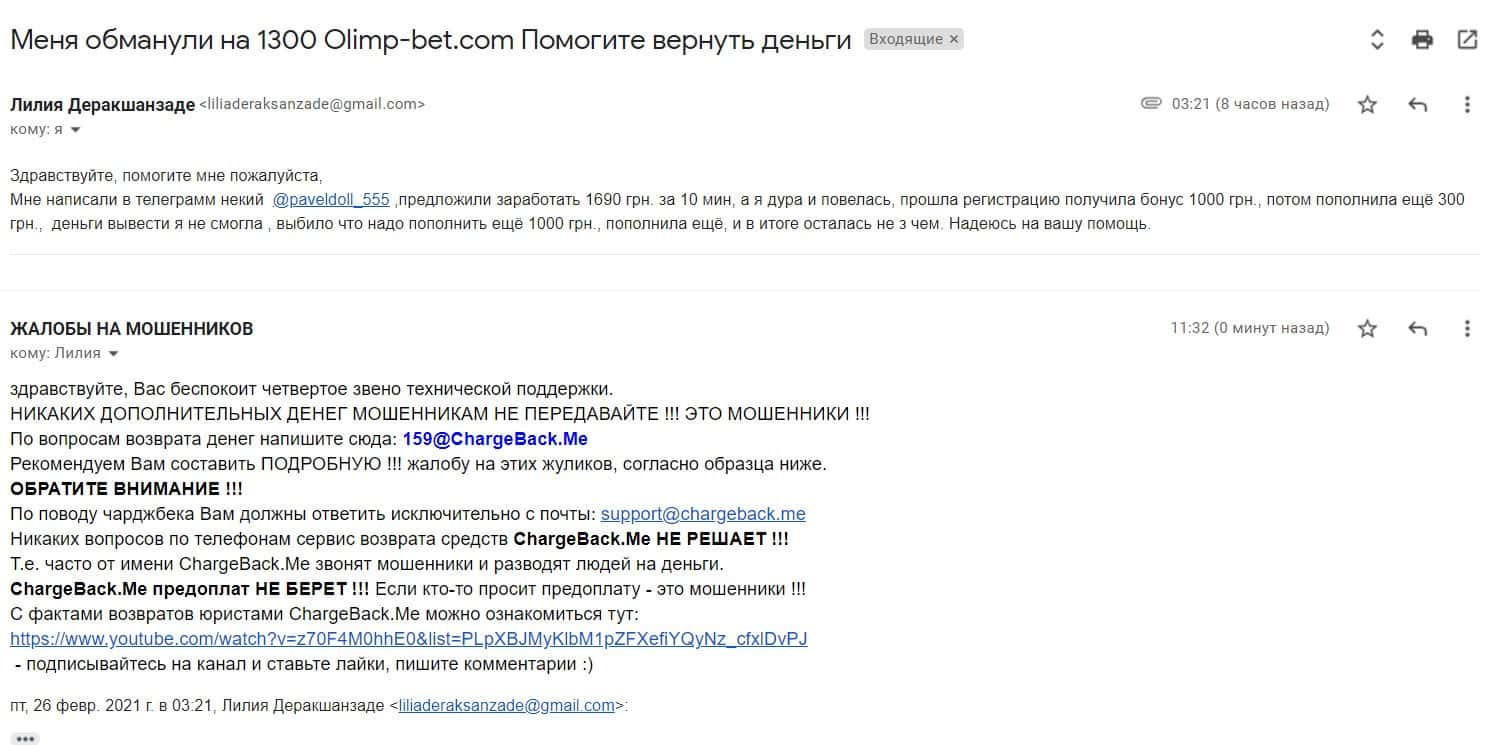Reply to the ЖАЛОБЫ НА МОШЕННИКОВ message

coord(1417,328)
